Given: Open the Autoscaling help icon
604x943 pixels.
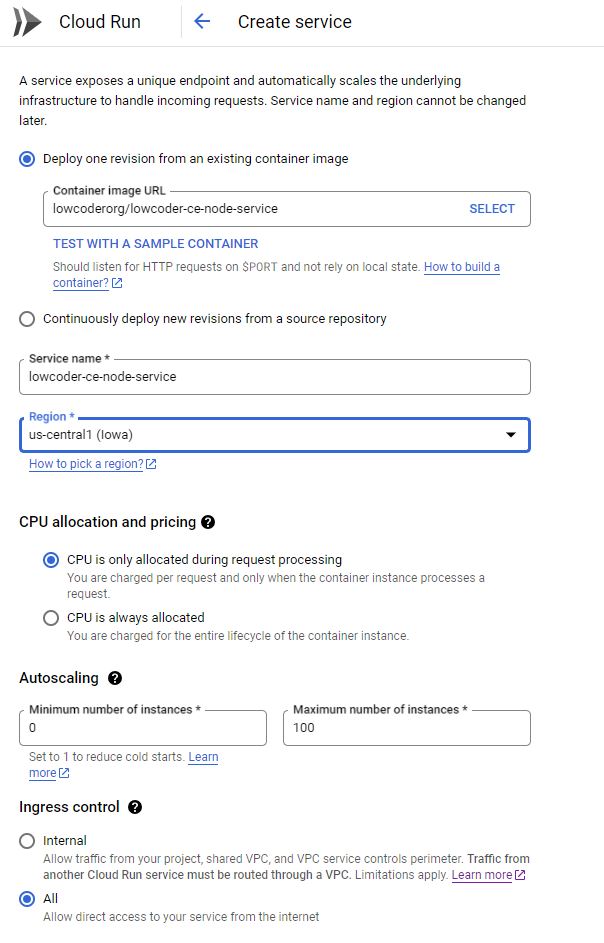Looking at the screenshot, I should 115,678.
